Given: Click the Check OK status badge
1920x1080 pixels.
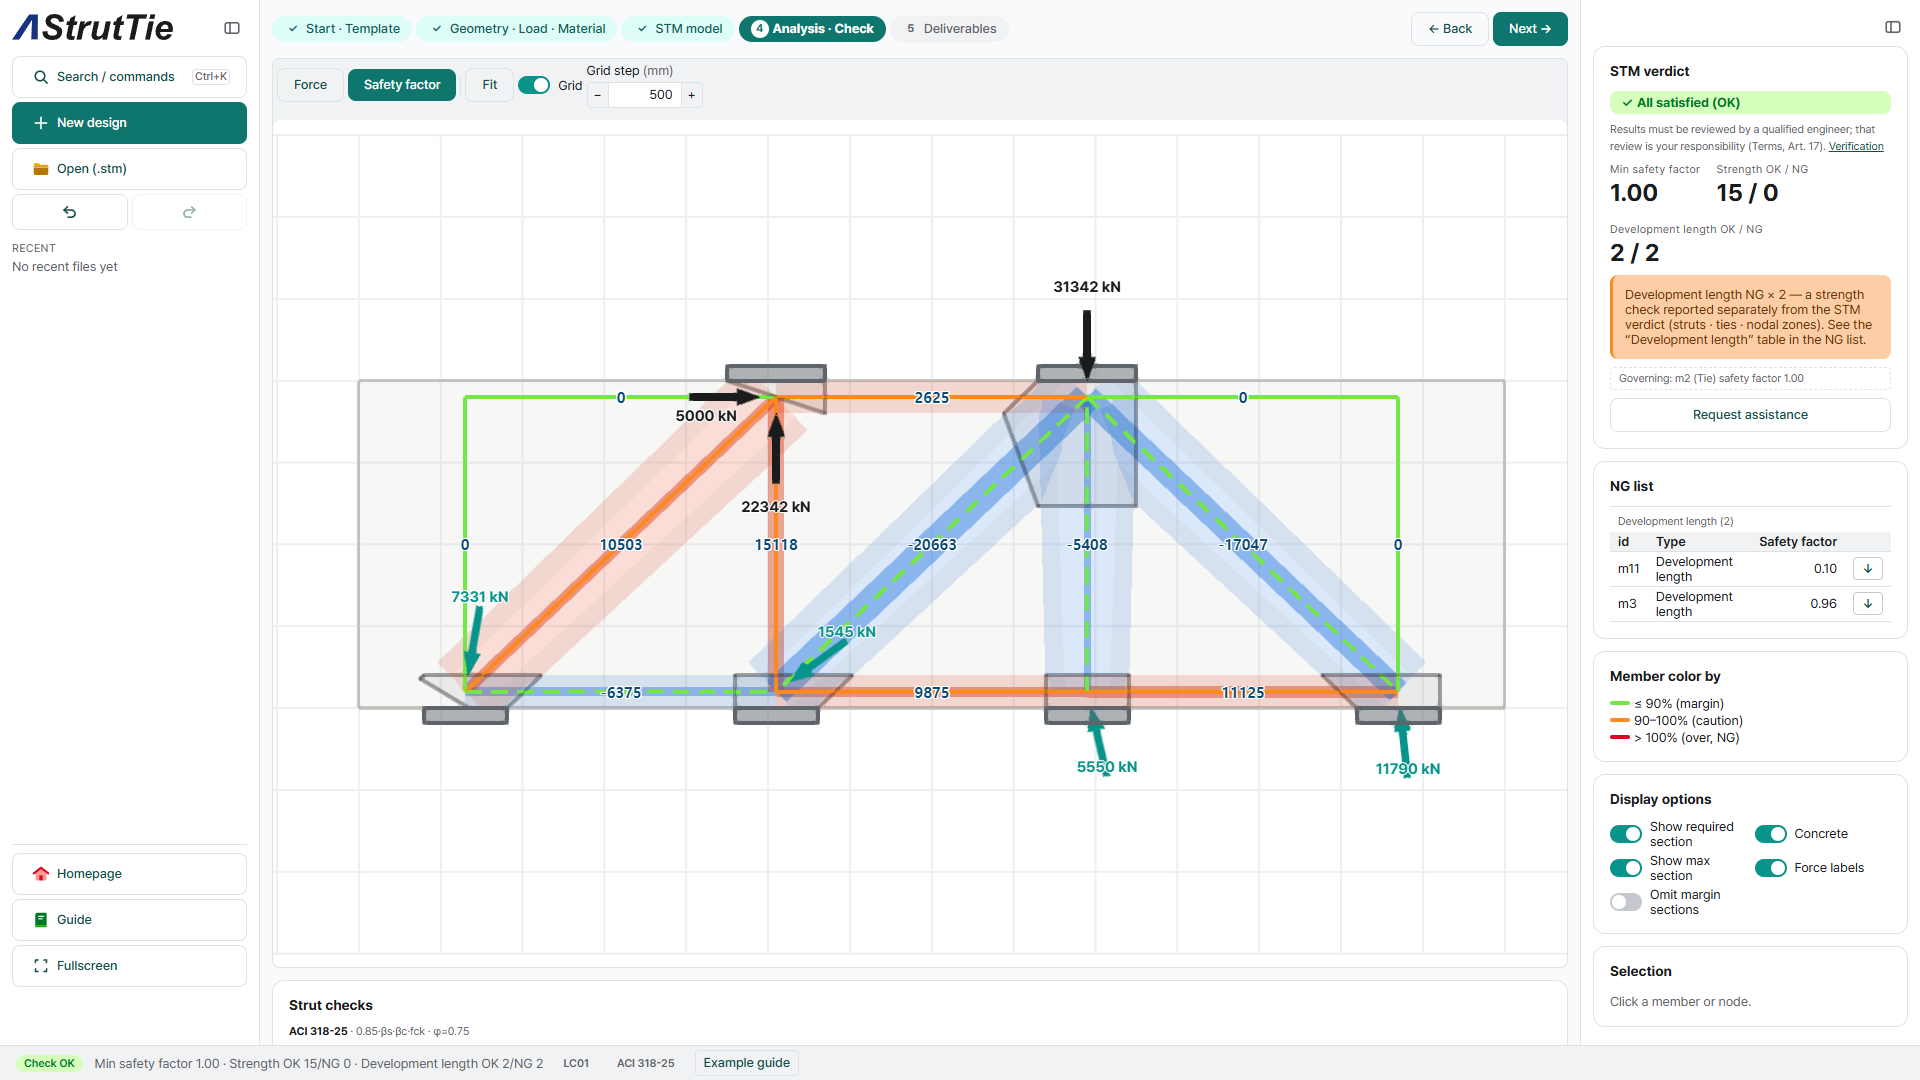Looking at the screenshot, I should [x=50, y=1063].
